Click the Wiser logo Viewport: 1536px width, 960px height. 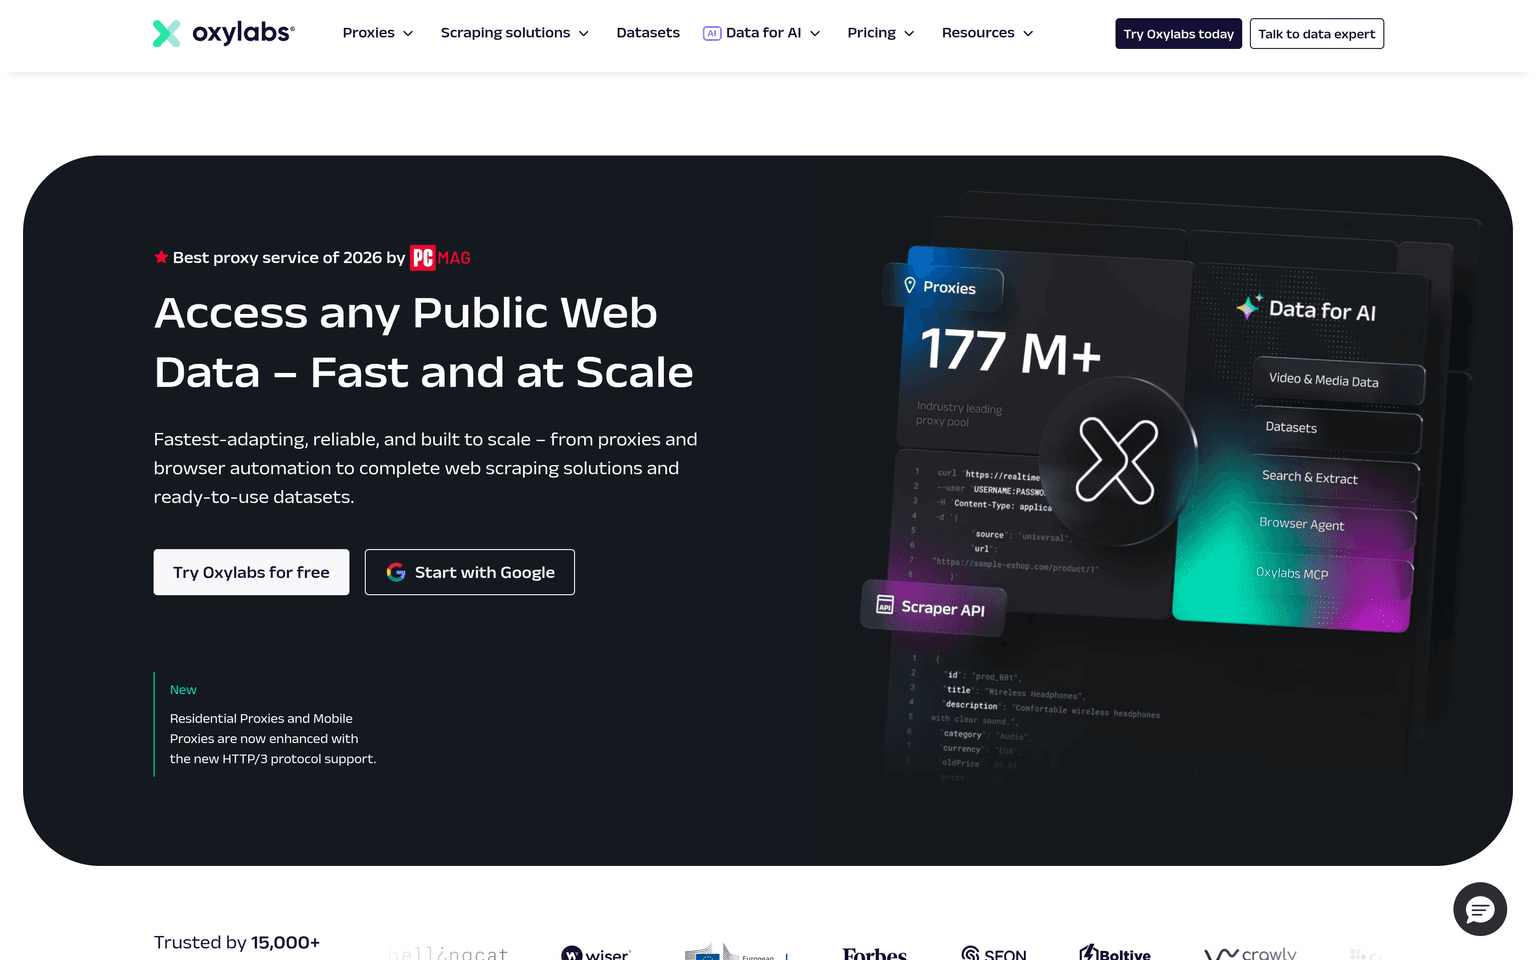pos(596,954)
